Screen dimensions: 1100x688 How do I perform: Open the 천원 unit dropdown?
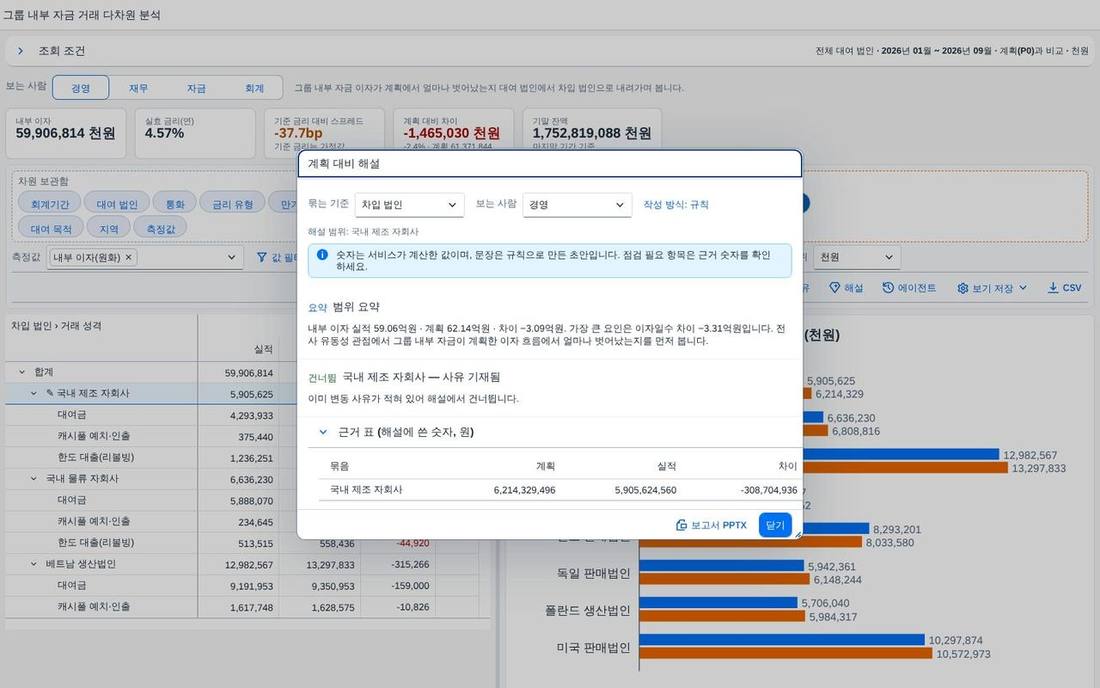[857, 257]
